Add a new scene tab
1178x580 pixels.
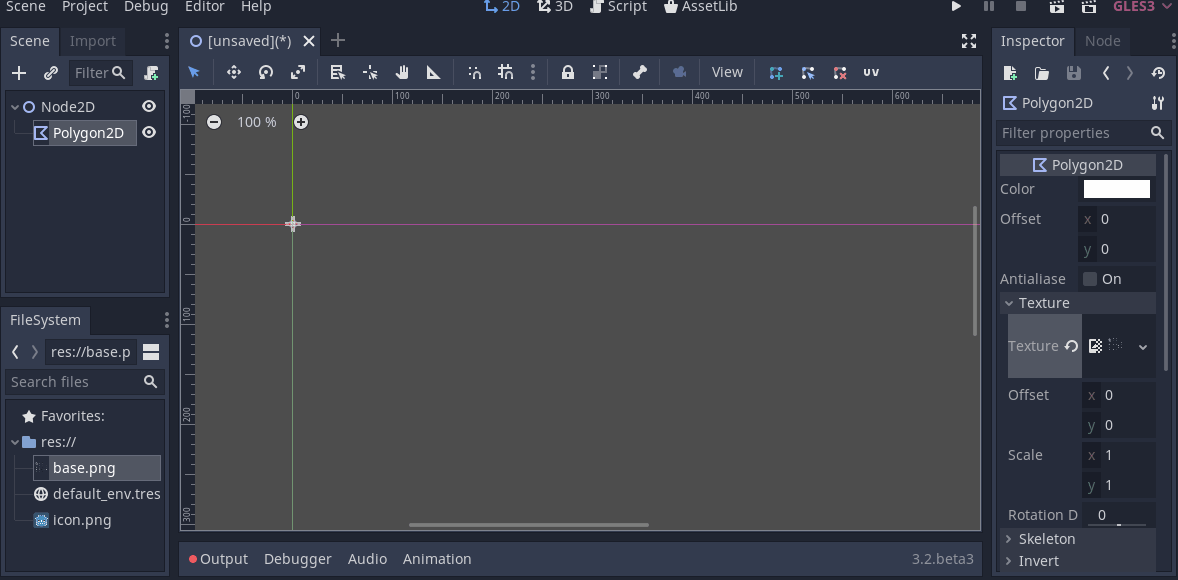click(x=338, y=41)
